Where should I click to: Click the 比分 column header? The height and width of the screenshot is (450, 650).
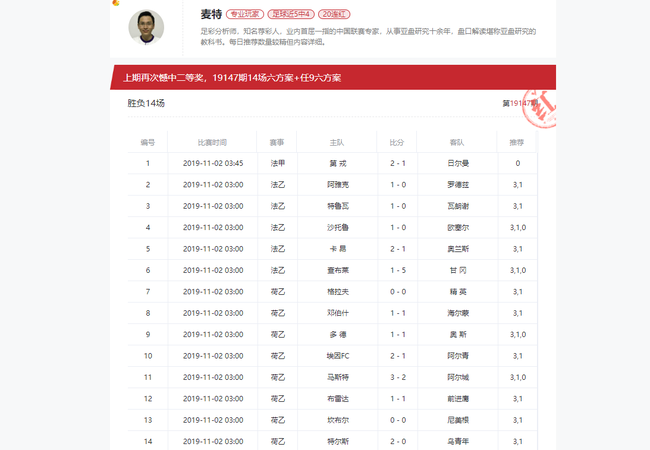(397, 143)
